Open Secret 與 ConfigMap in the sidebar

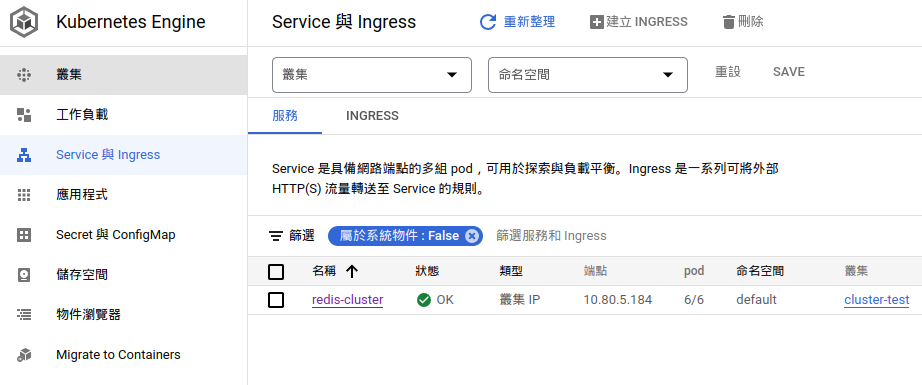coord(123,235)
